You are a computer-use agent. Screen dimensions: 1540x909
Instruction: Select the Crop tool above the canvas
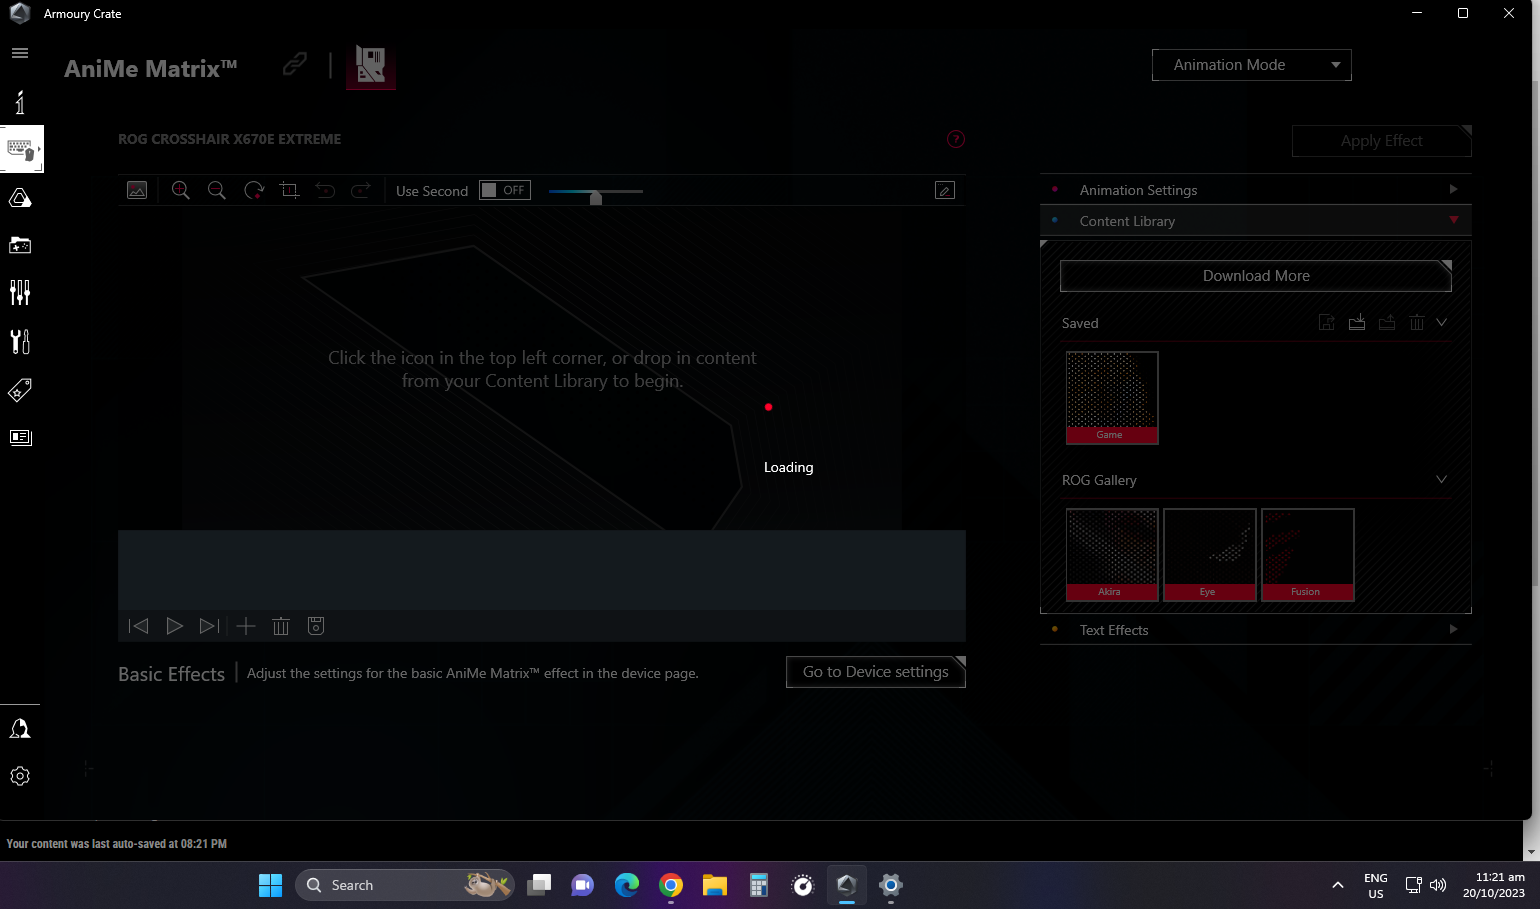pyautogui.click(x=289, y=190)
